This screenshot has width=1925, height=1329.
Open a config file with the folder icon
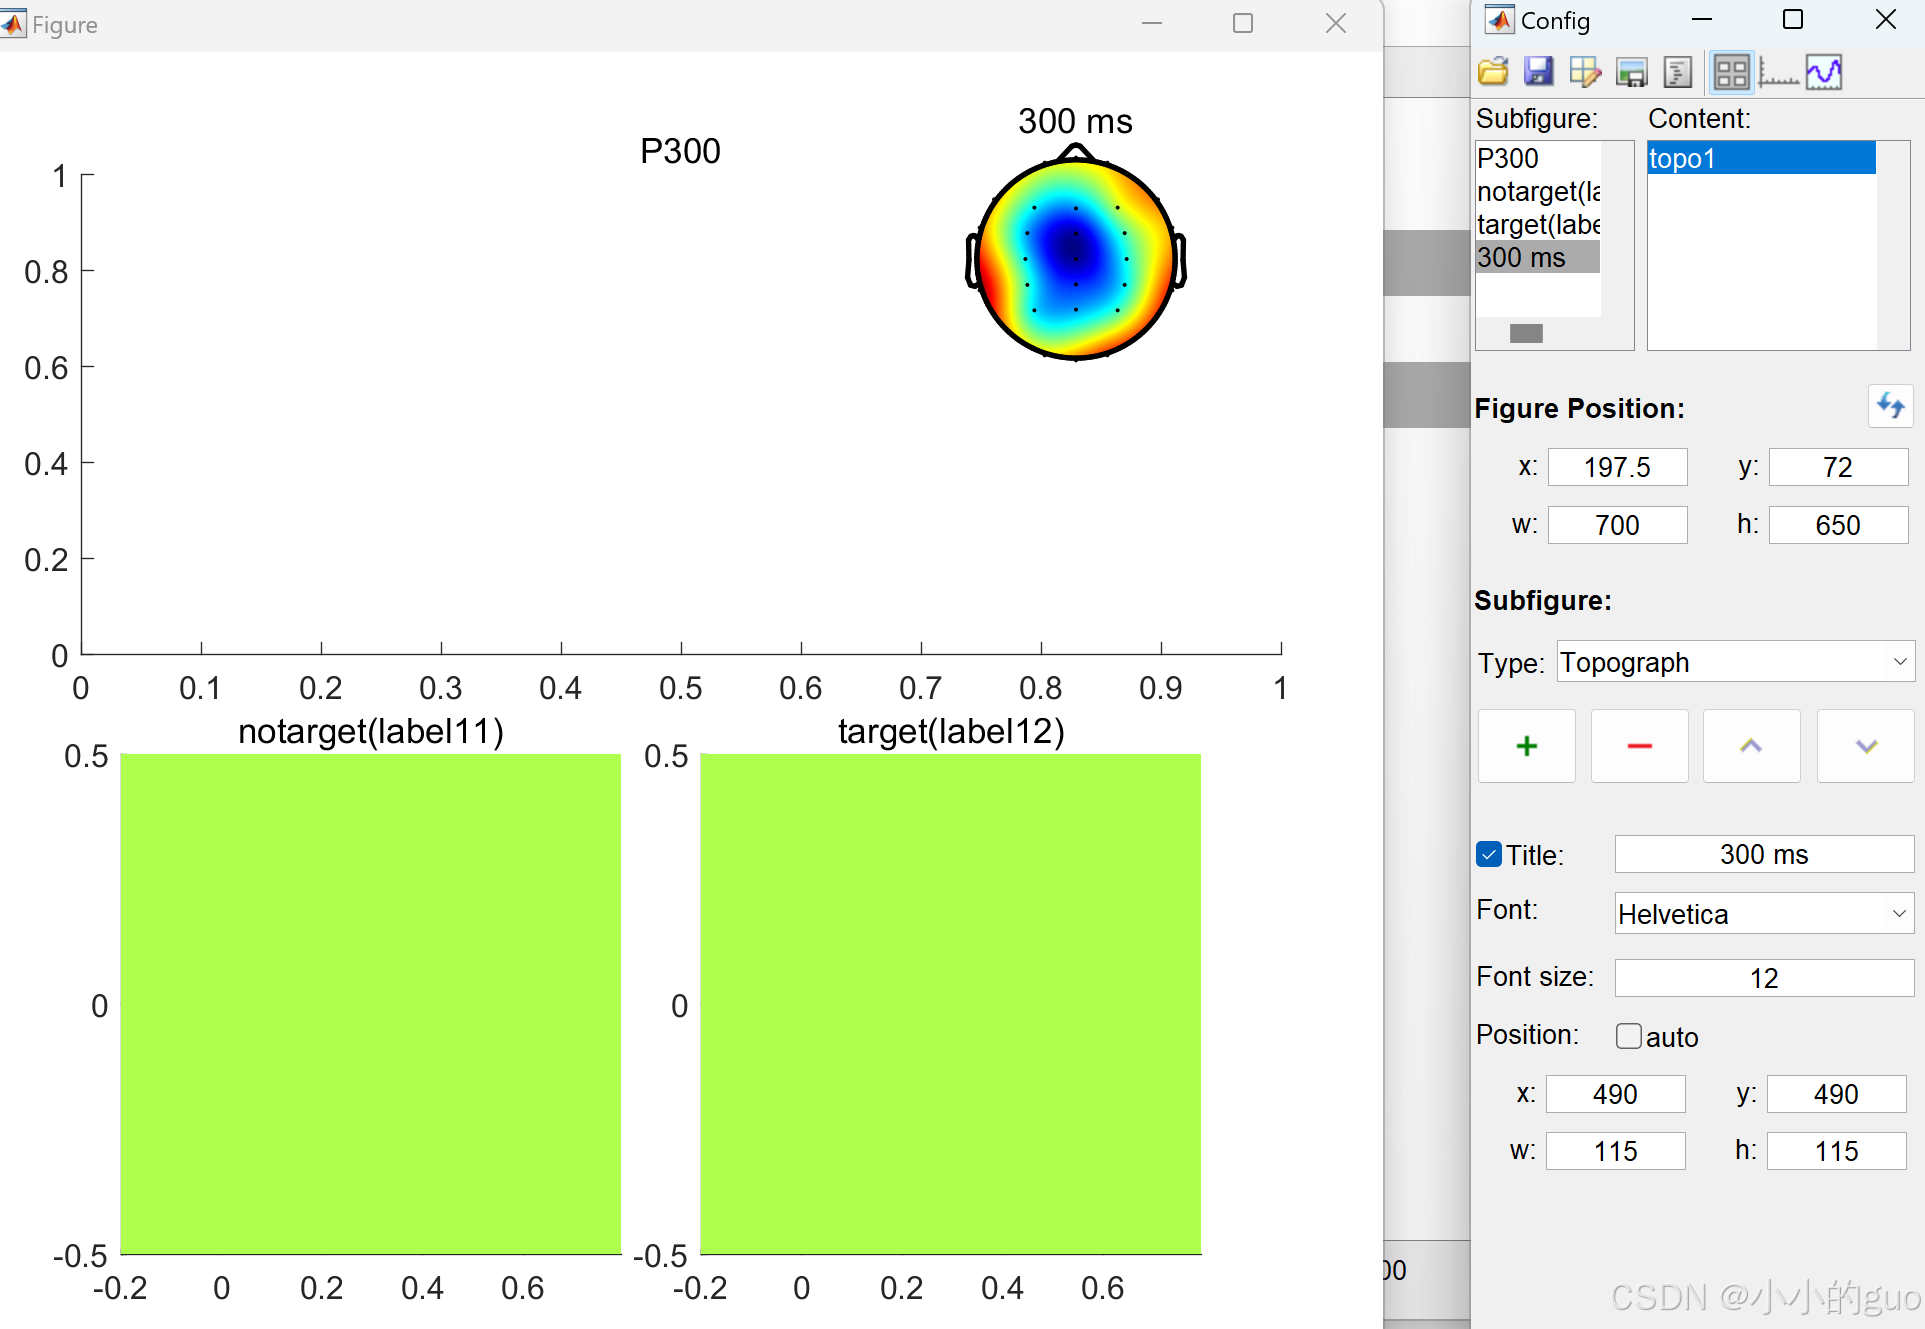pyautogui.click(x=1493, y=72)
